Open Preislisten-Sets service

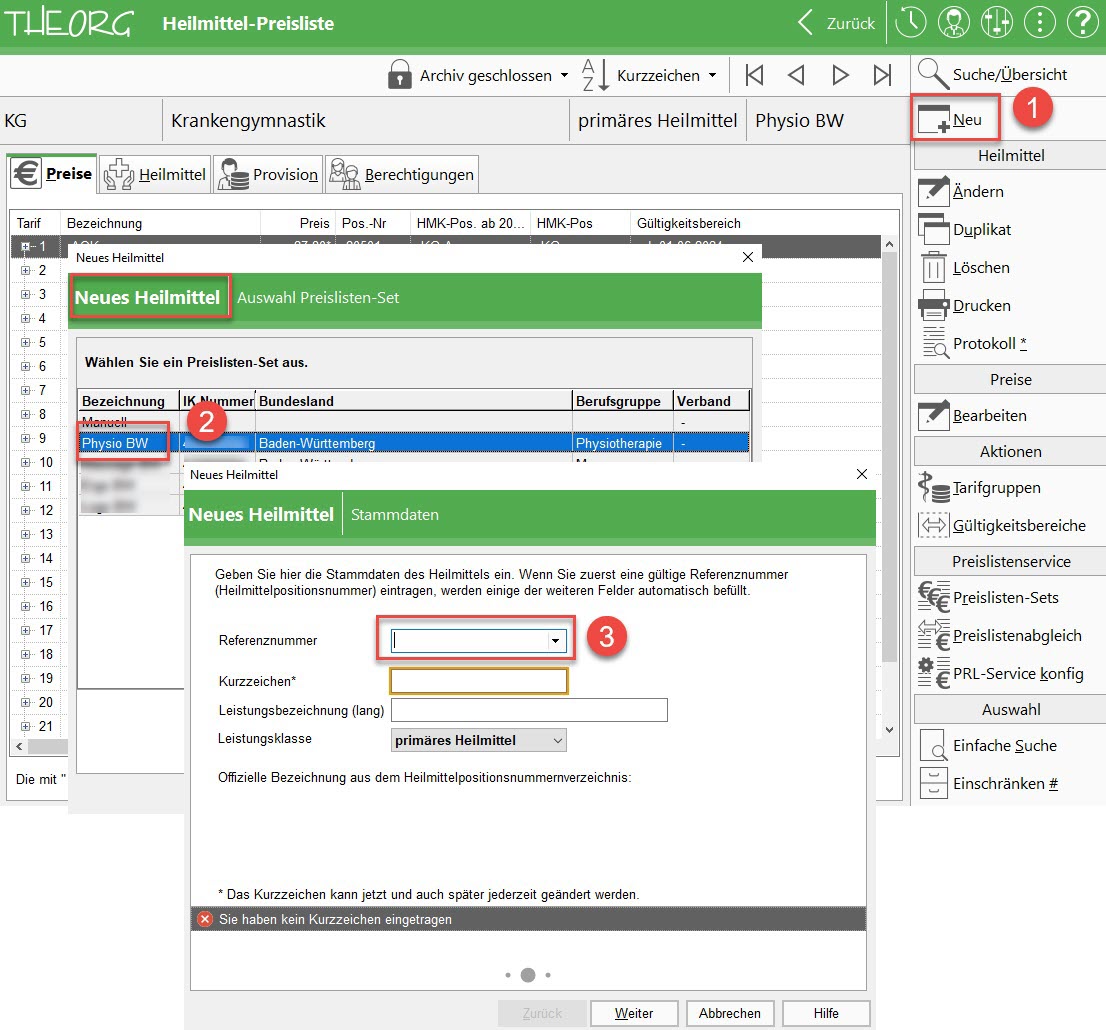click(934, 598)
